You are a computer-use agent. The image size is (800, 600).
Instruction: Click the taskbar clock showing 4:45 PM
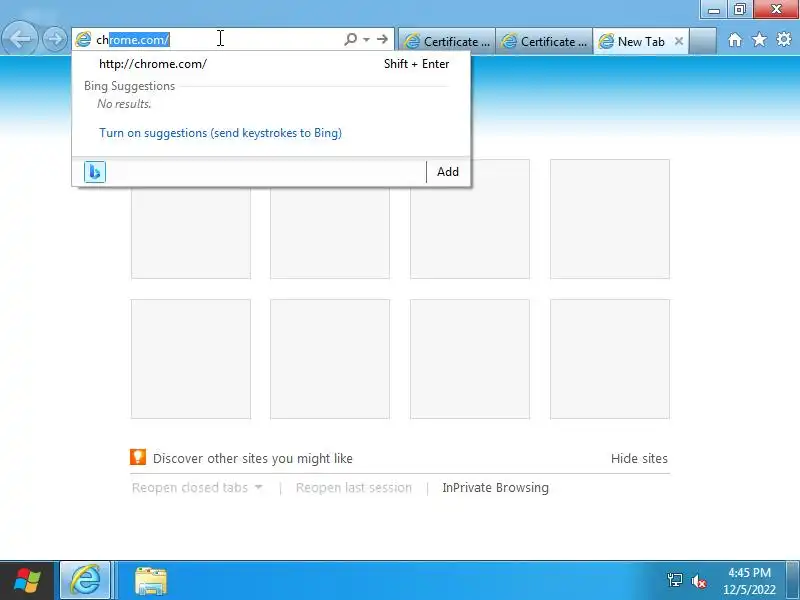(x=749, y=581)
